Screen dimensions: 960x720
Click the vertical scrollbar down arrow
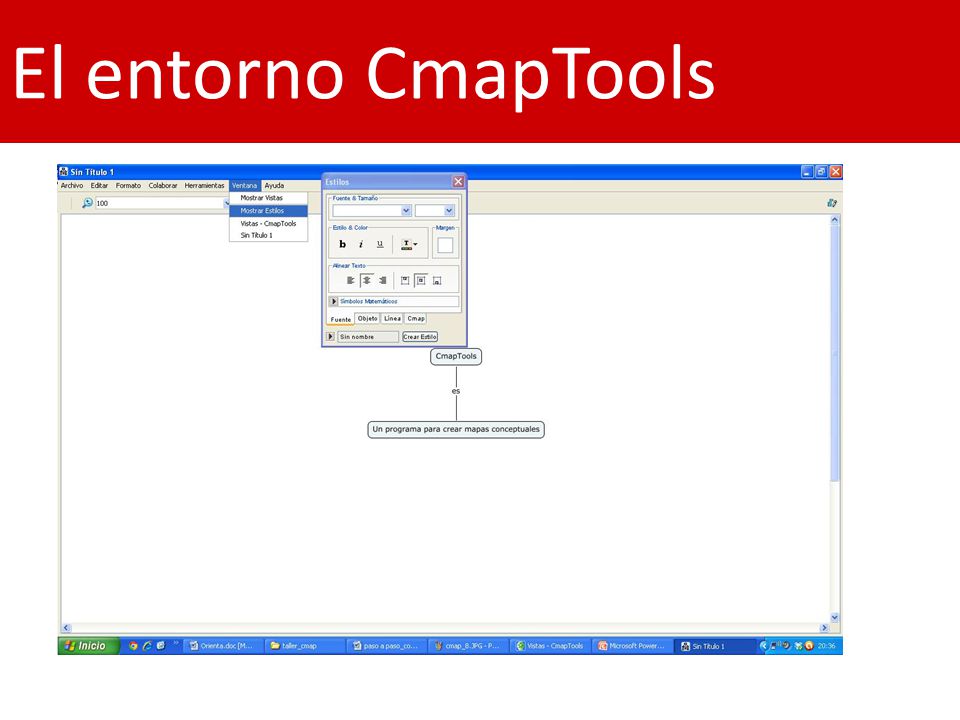(x=834, y=617)
